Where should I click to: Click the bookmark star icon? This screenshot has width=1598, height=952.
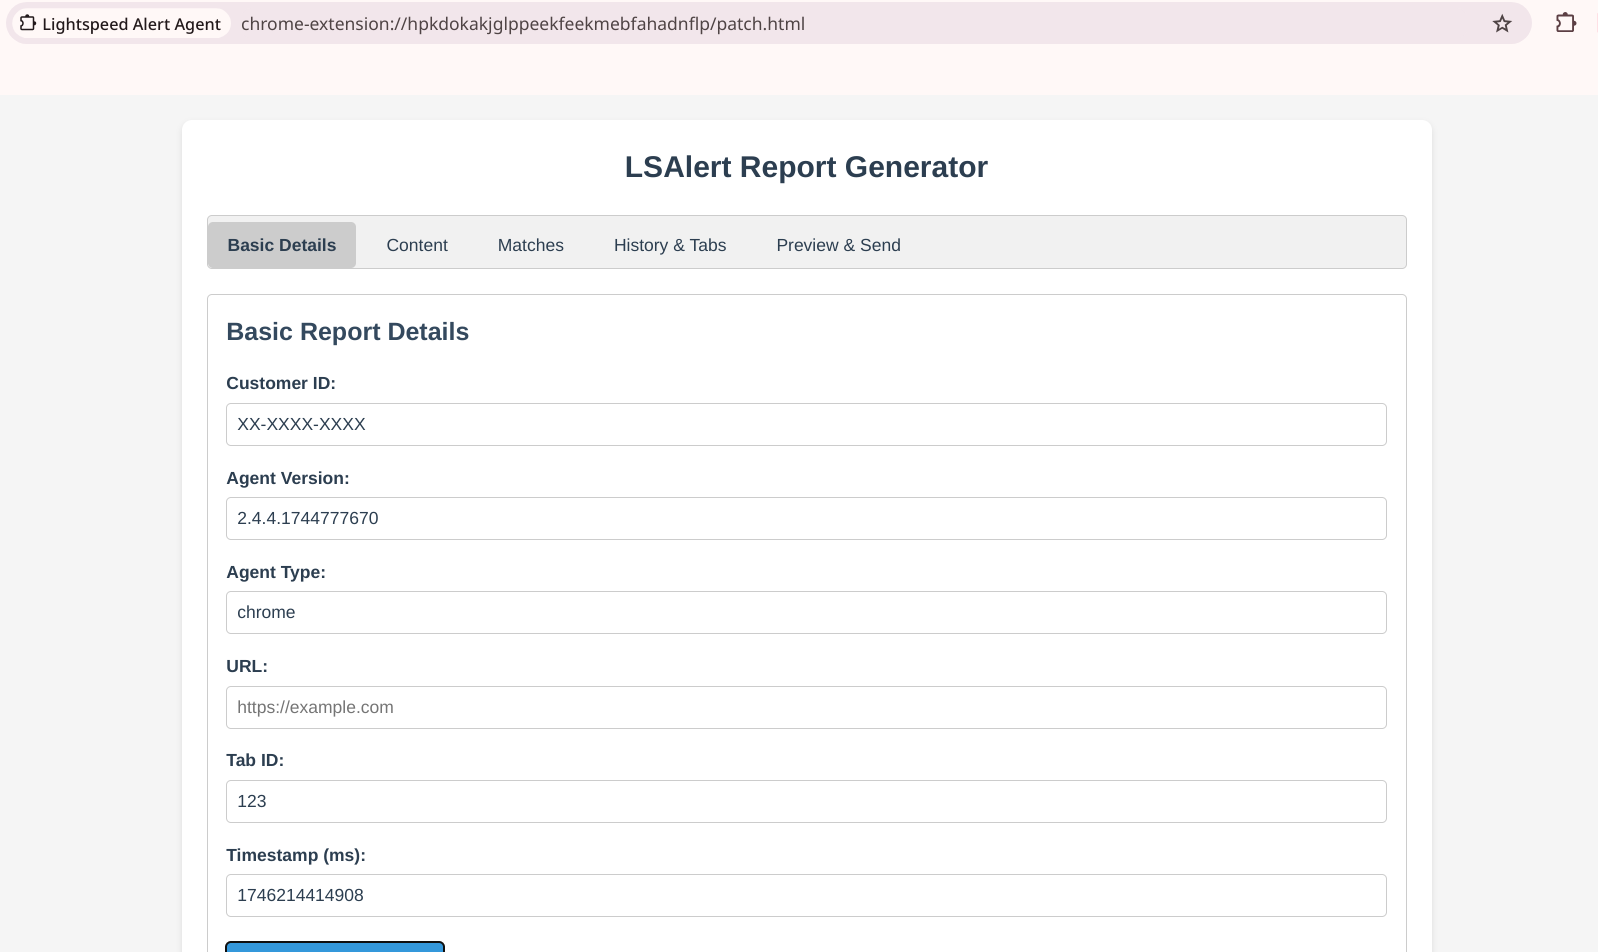1502,24
